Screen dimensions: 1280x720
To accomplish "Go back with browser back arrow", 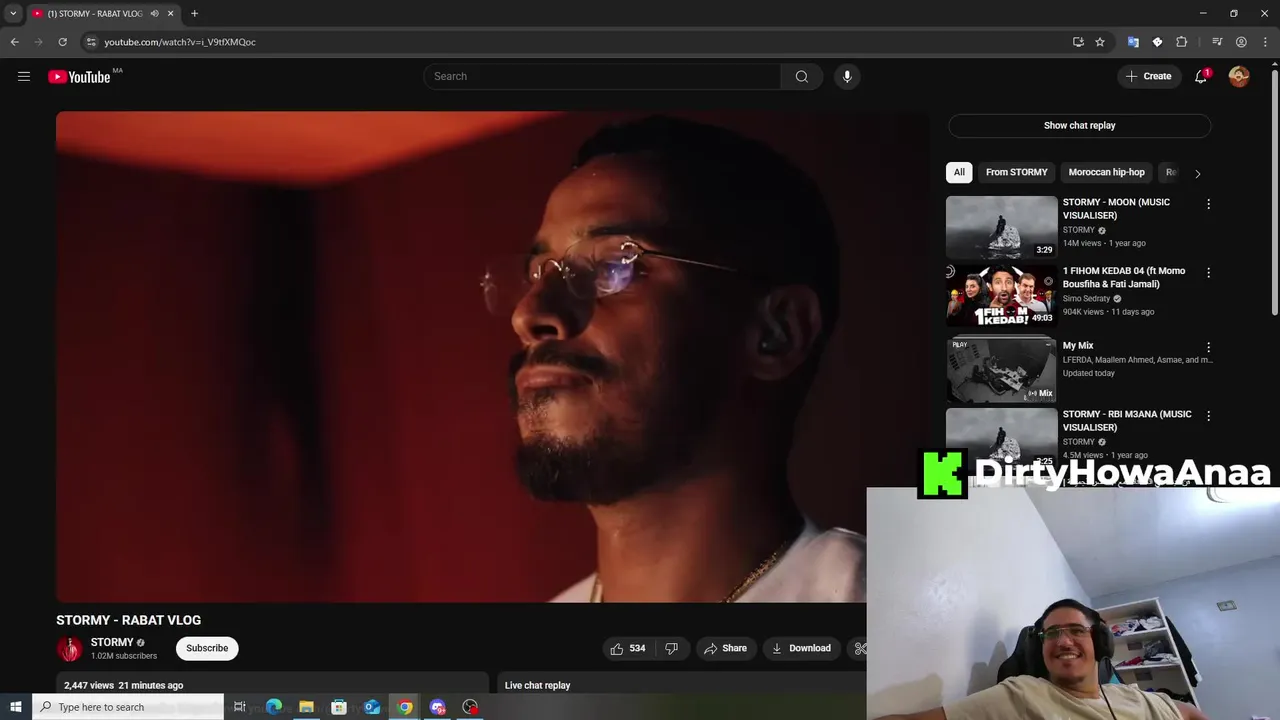I will pos(15,42).
